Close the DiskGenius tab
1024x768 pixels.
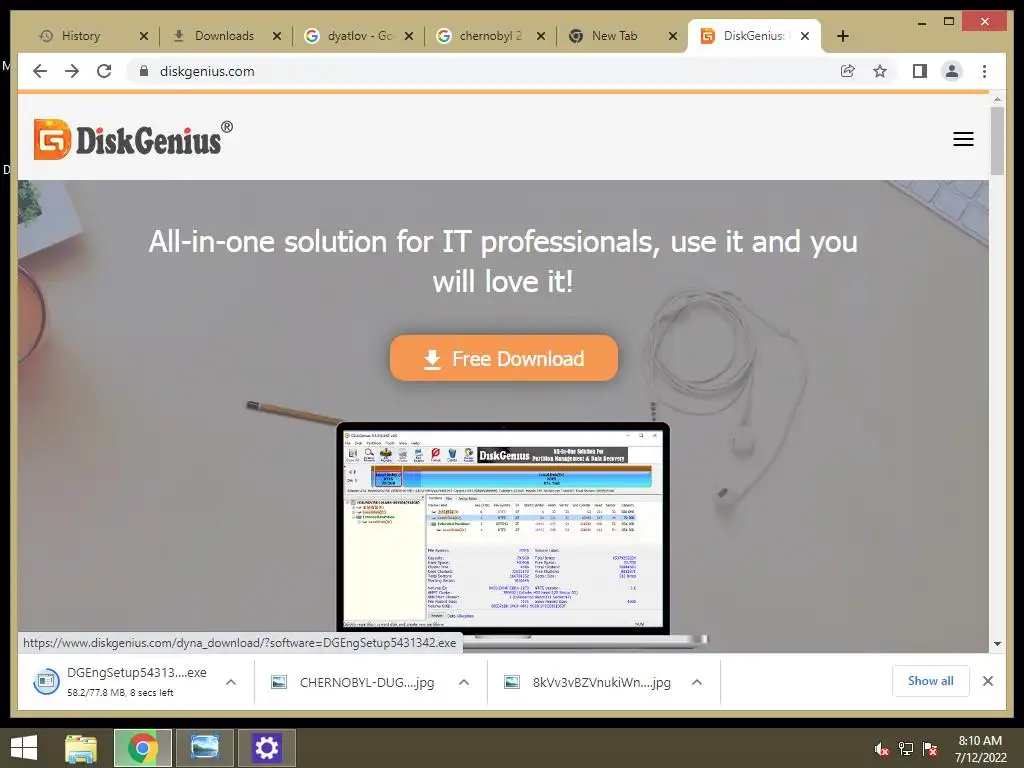click(x=805, y=36)
